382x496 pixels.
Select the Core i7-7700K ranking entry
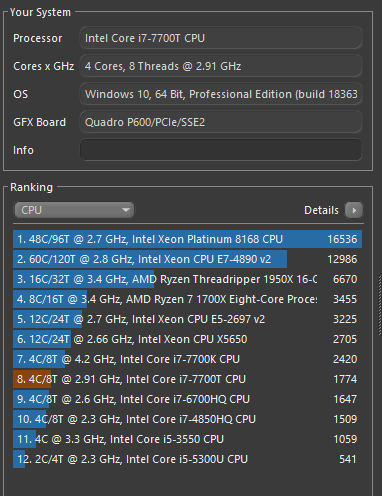click(x=188, y=359)
